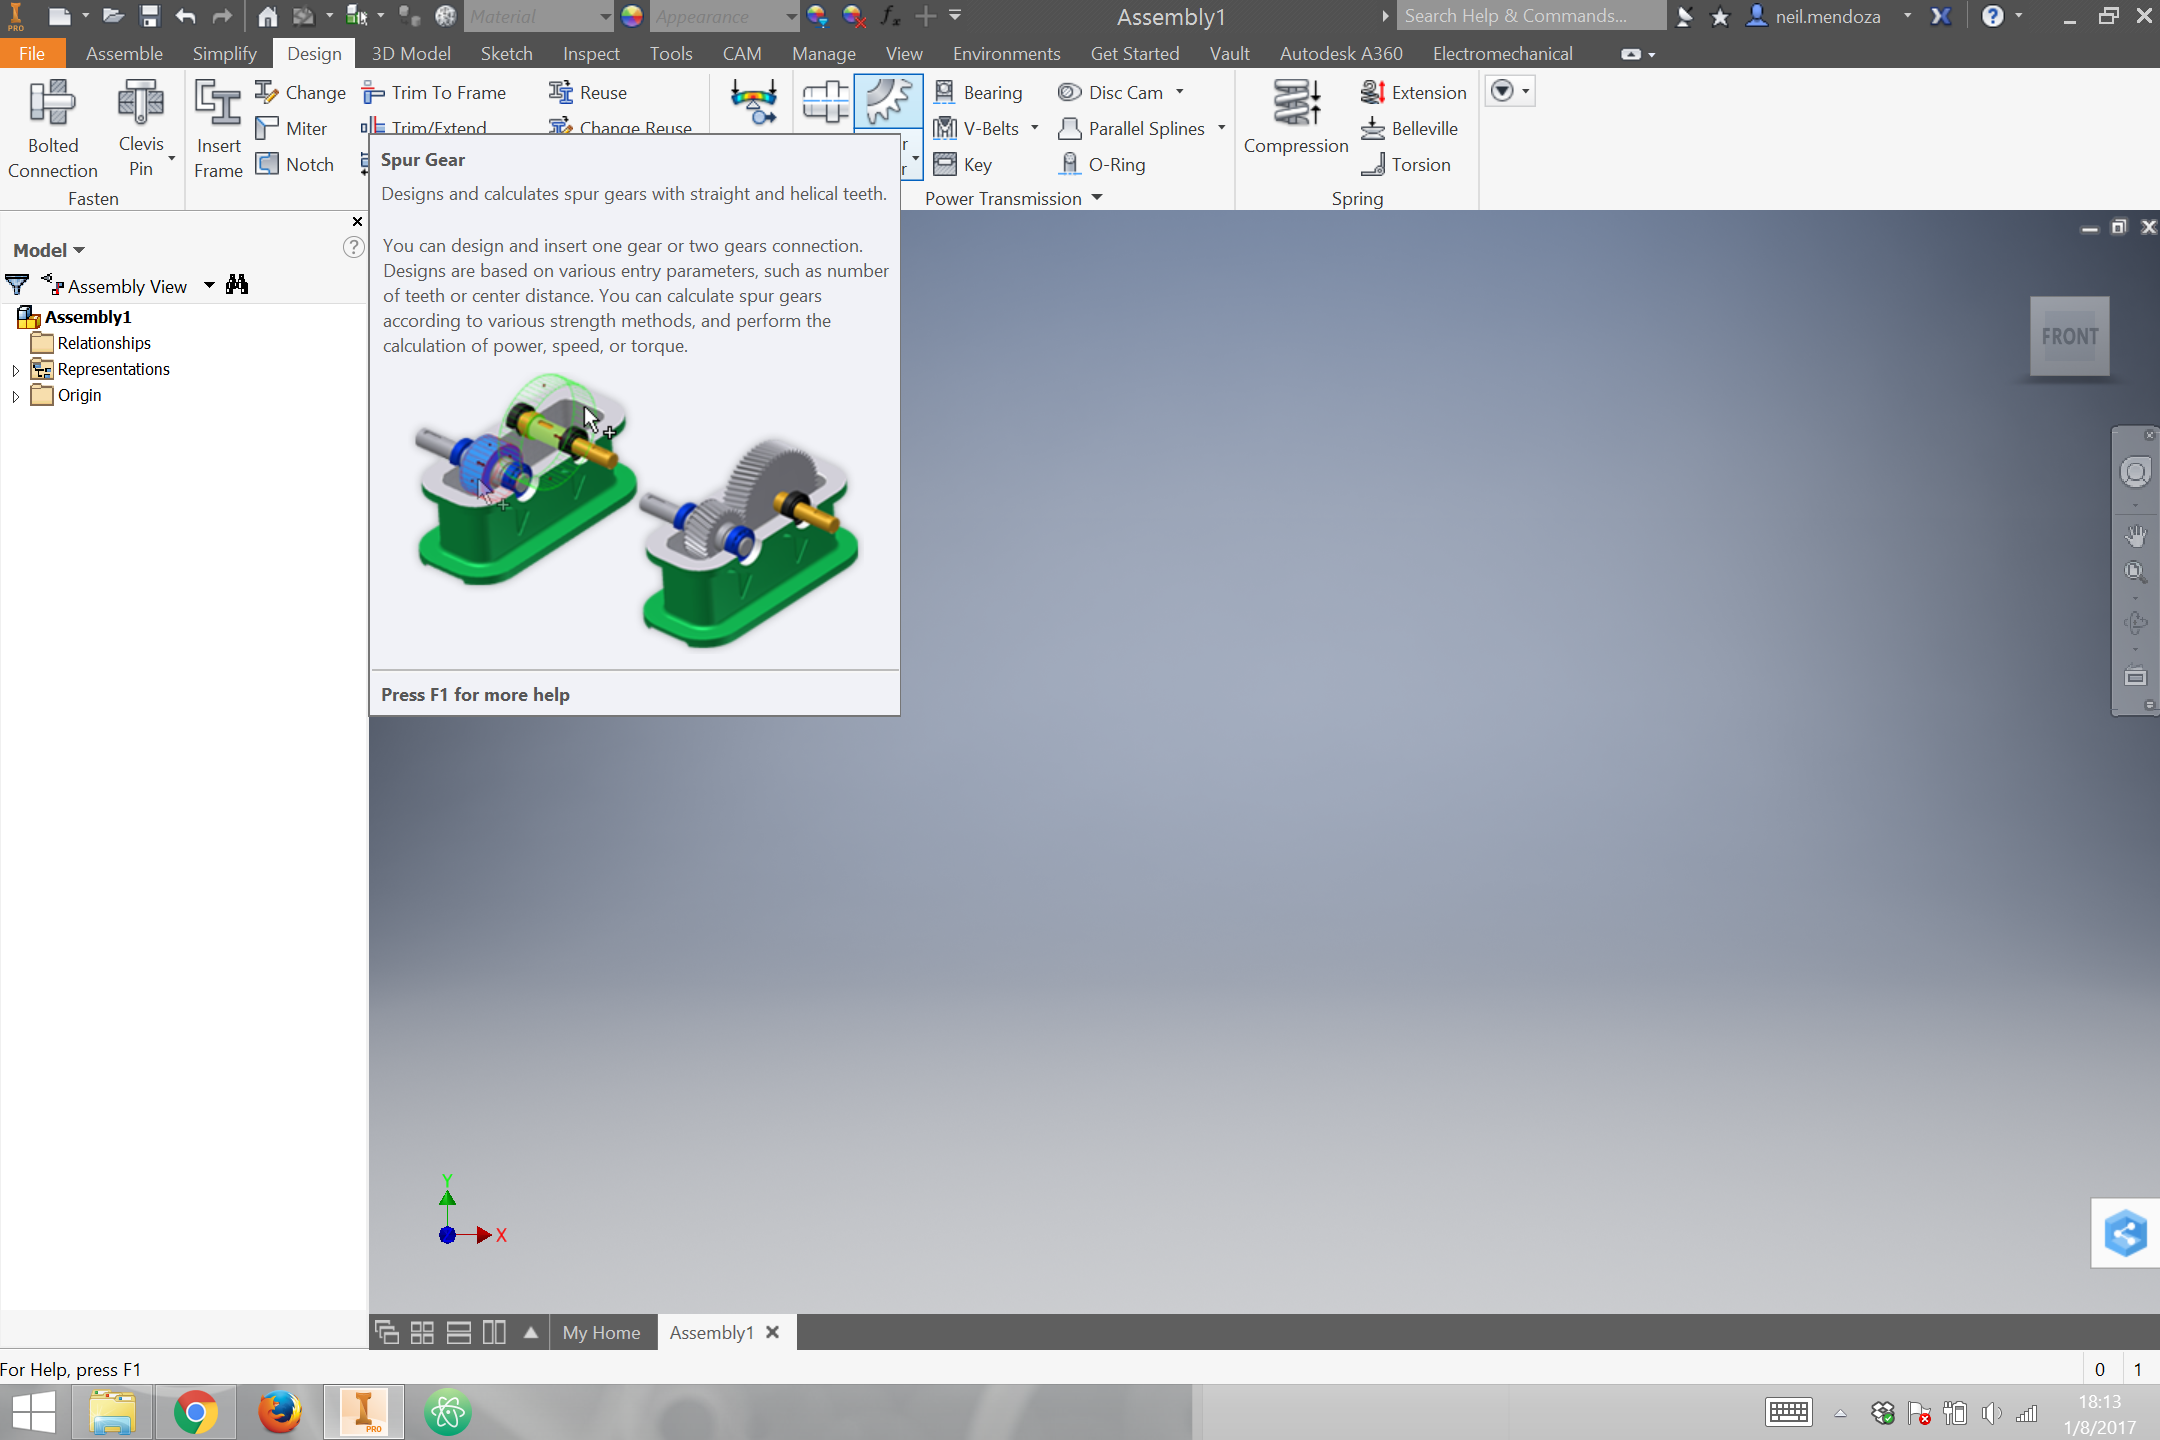Click the Parallel Splines generator

[x=1131, y=128]
